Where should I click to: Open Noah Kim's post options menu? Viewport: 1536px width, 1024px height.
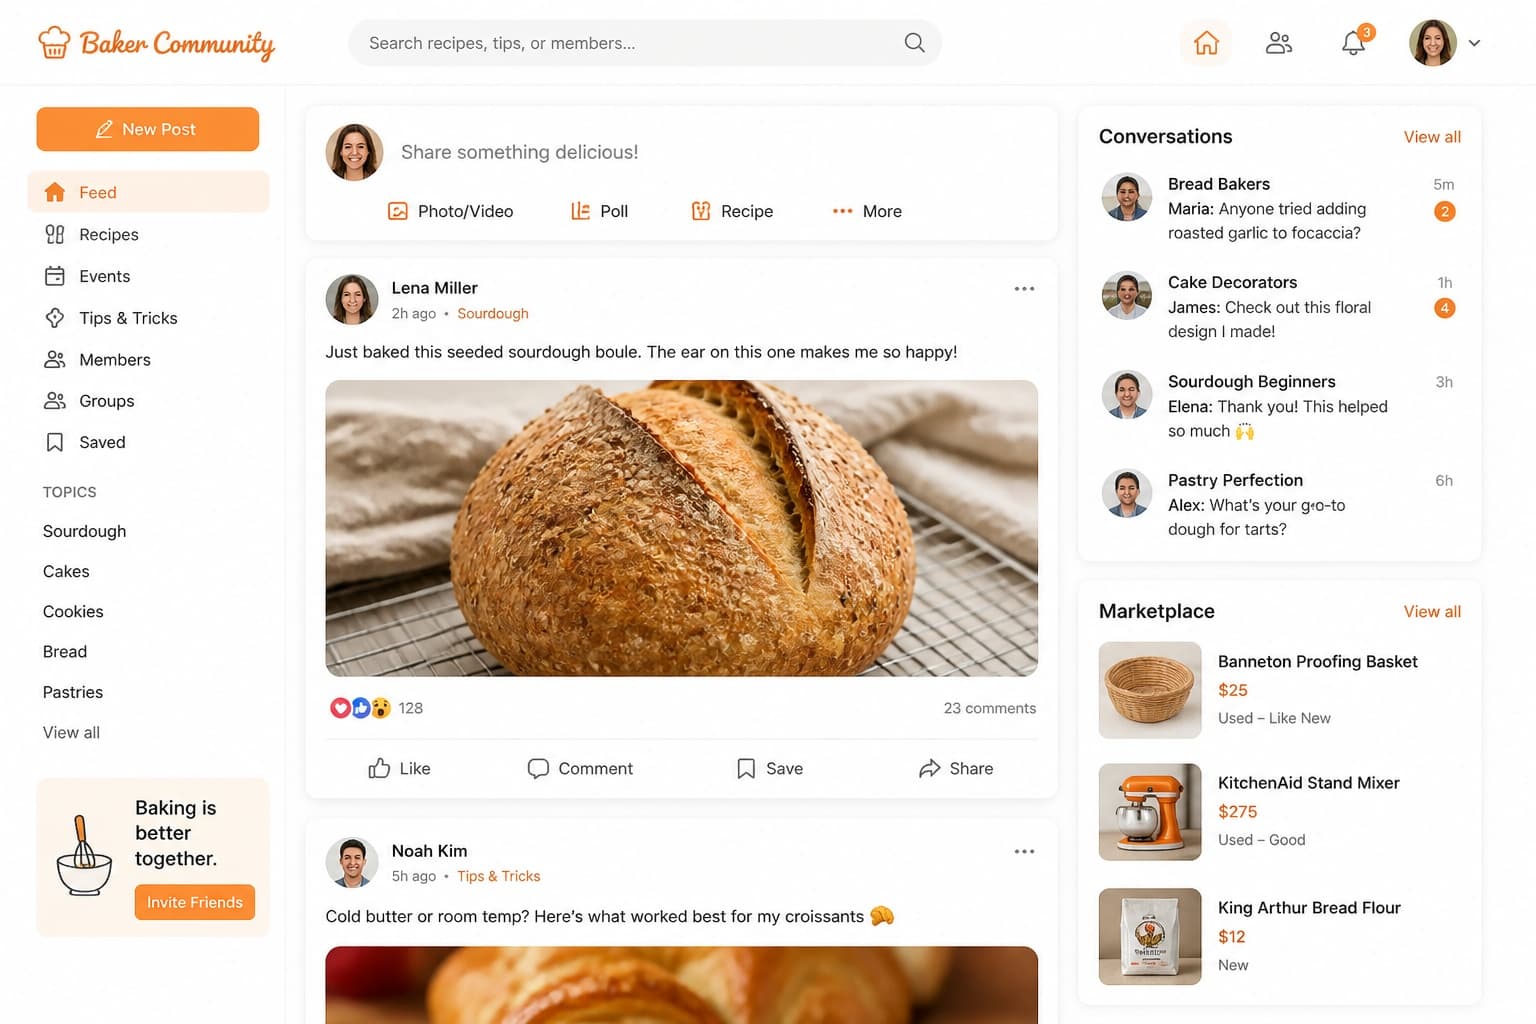tap(1024, 852)
